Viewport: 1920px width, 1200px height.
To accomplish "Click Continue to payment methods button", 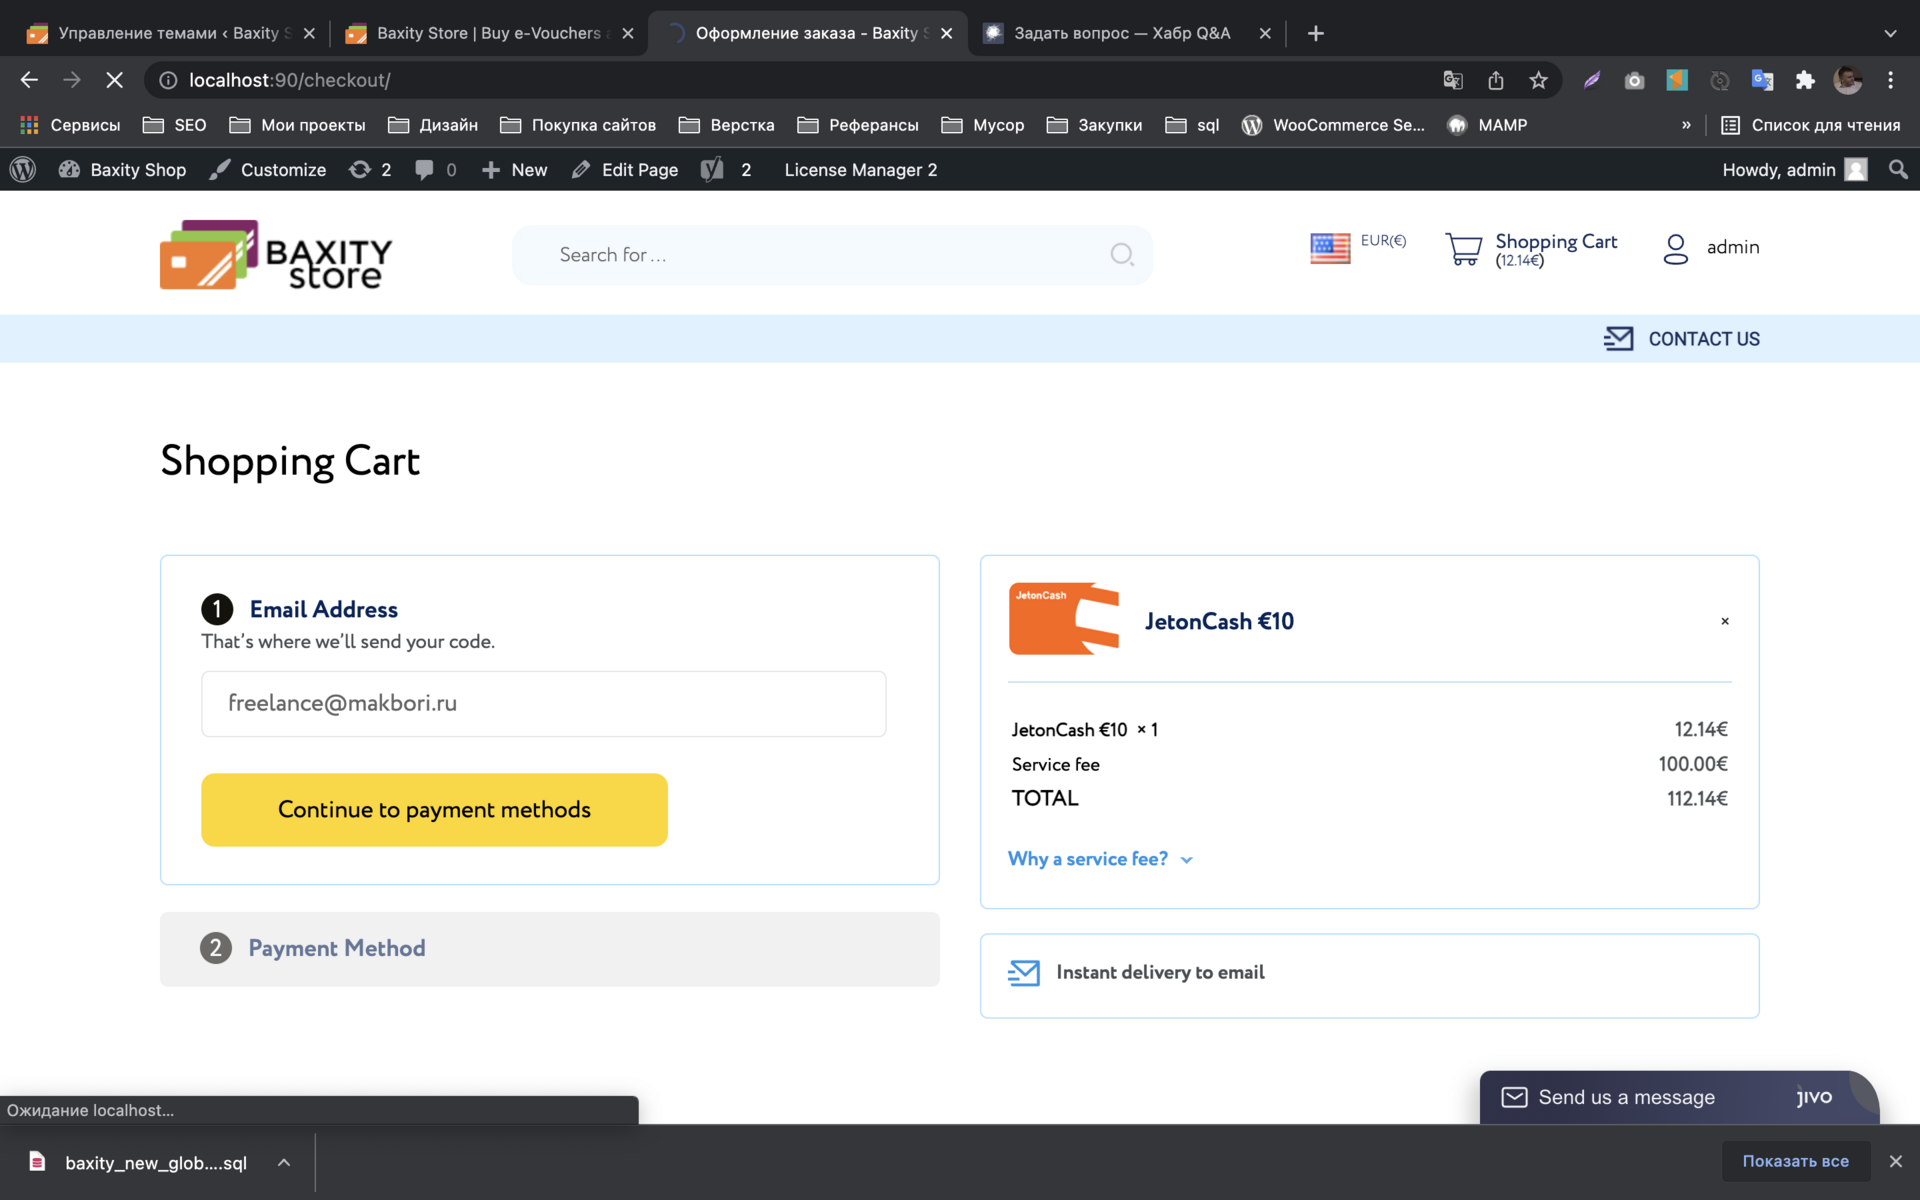I will (x=434, y=810).
